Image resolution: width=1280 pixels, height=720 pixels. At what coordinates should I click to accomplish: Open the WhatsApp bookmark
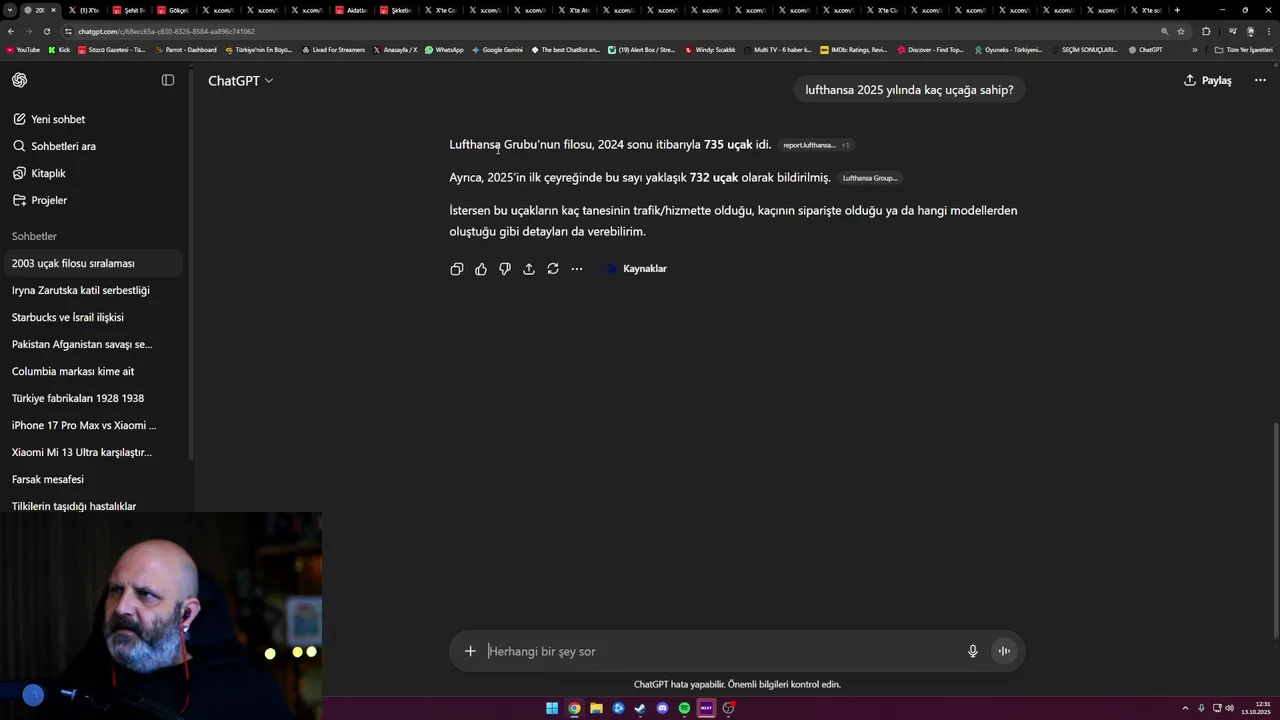tap(444, 49)
